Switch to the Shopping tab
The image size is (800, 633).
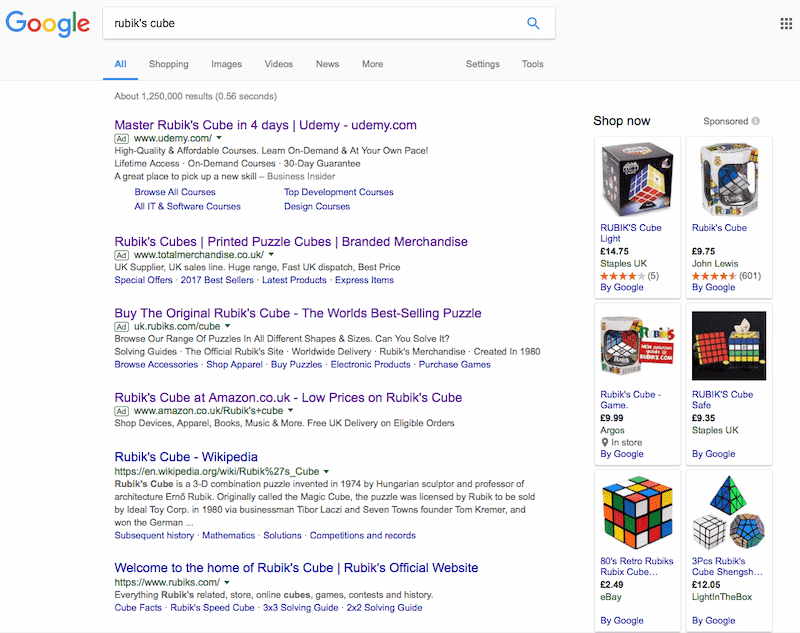click(168, 64)
